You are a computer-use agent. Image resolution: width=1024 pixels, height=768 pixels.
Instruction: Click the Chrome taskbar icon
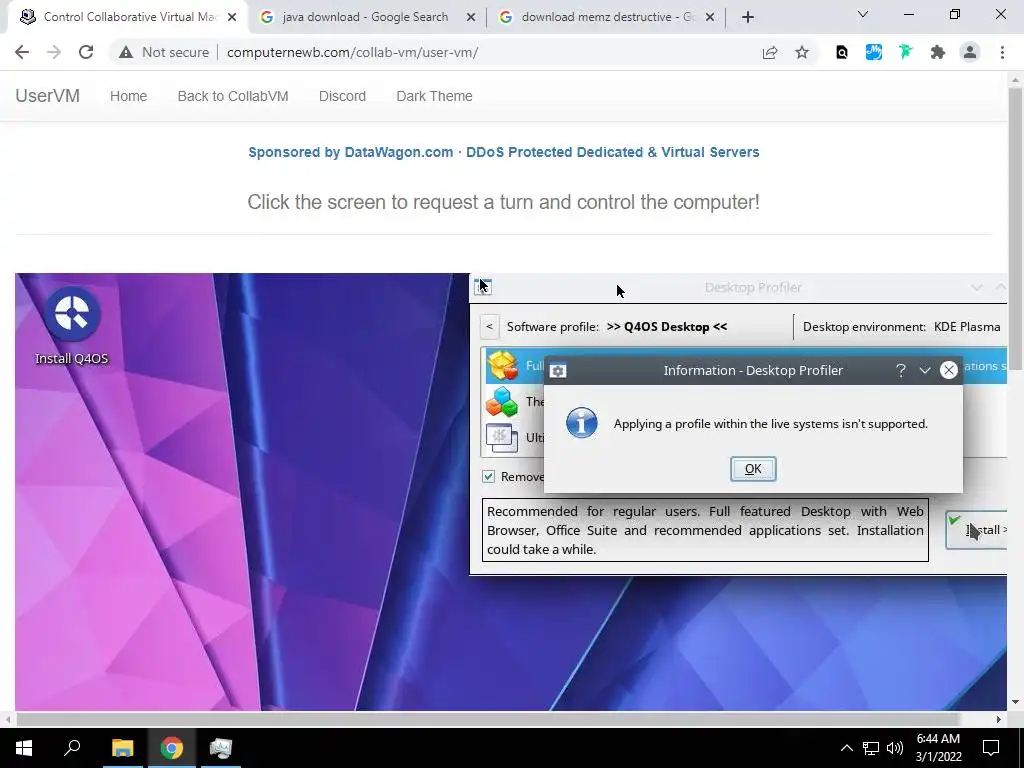pyautogui.click(x=172, y=748)
